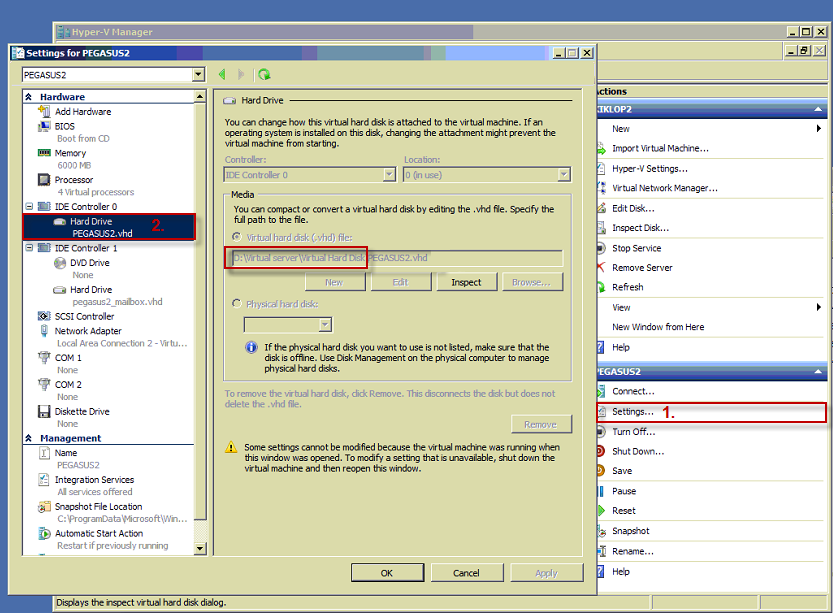Choose Rename in PEGASUS2 actions
Image resolution: width=833 pixels, height=613 pixels.
[633, 551]
